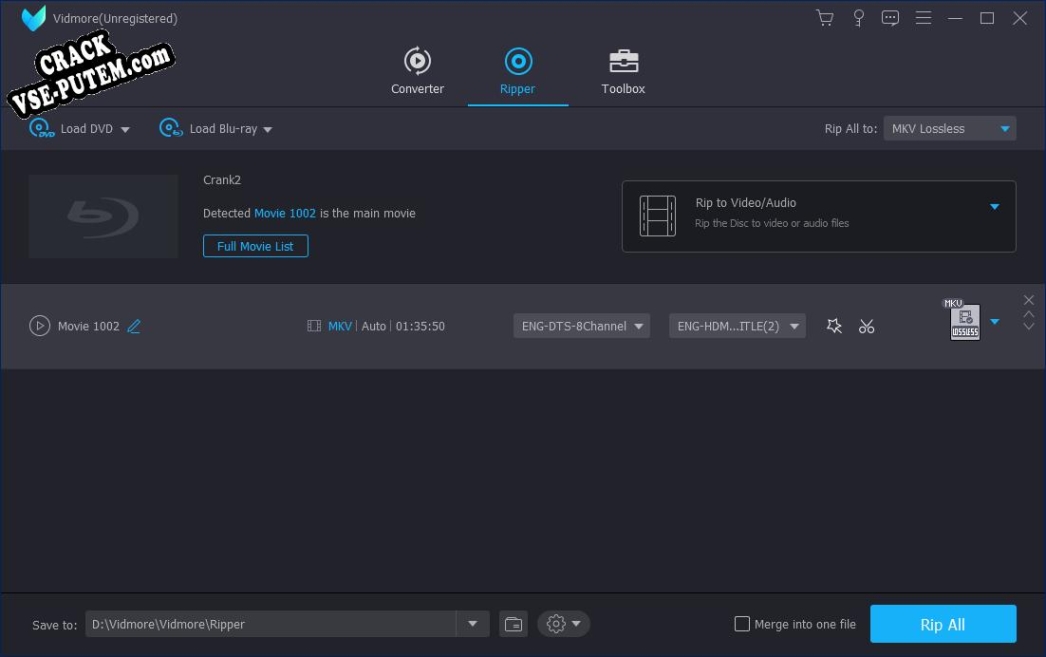Click the Load DVD disc icon
This screenshot has height=657, width=1046.
pyautogui.click(x=41, y=127)
